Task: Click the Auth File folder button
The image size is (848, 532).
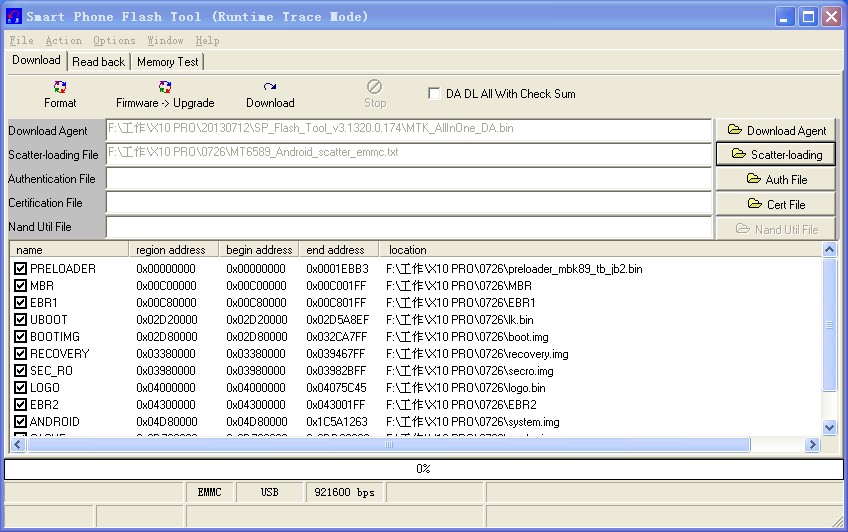Action: pyautogui.click(x=776, y=180)
